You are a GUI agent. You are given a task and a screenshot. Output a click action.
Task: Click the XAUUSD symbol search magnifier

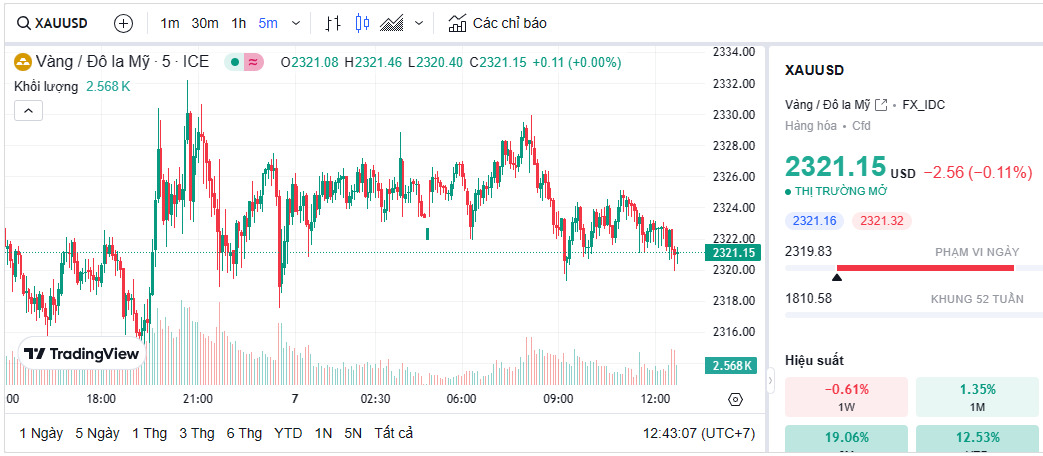(23, 23)
